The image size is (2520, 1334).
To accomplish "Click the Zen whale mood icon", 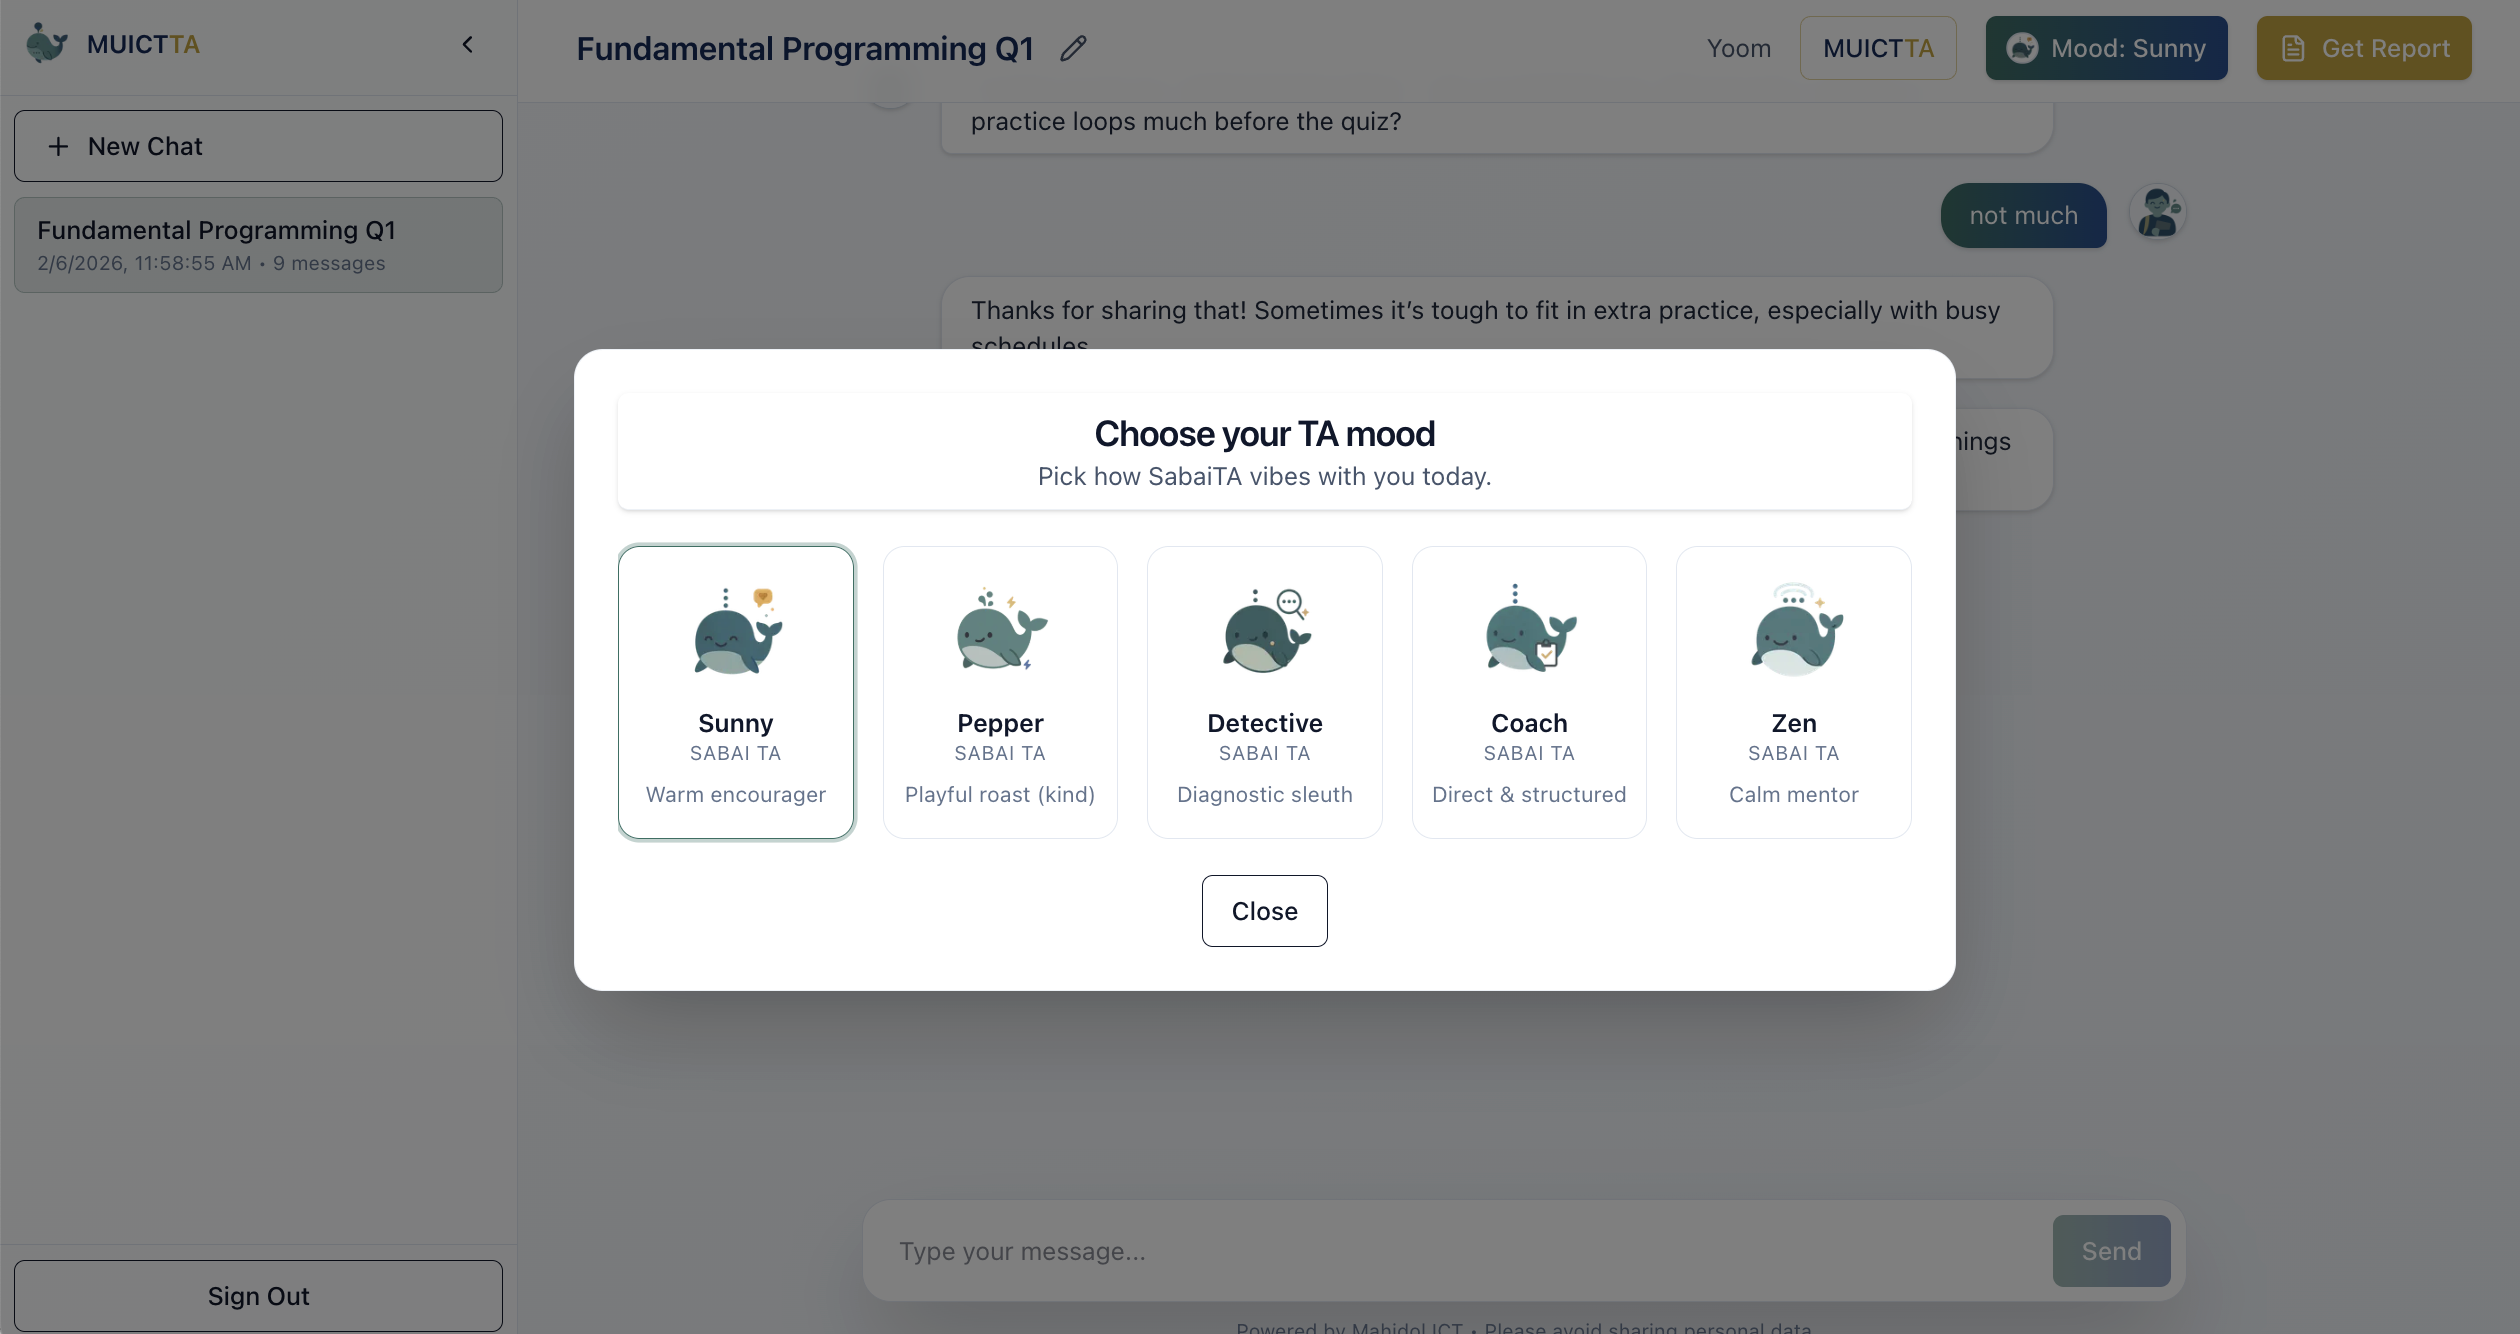I will (x=1795, y=632).
